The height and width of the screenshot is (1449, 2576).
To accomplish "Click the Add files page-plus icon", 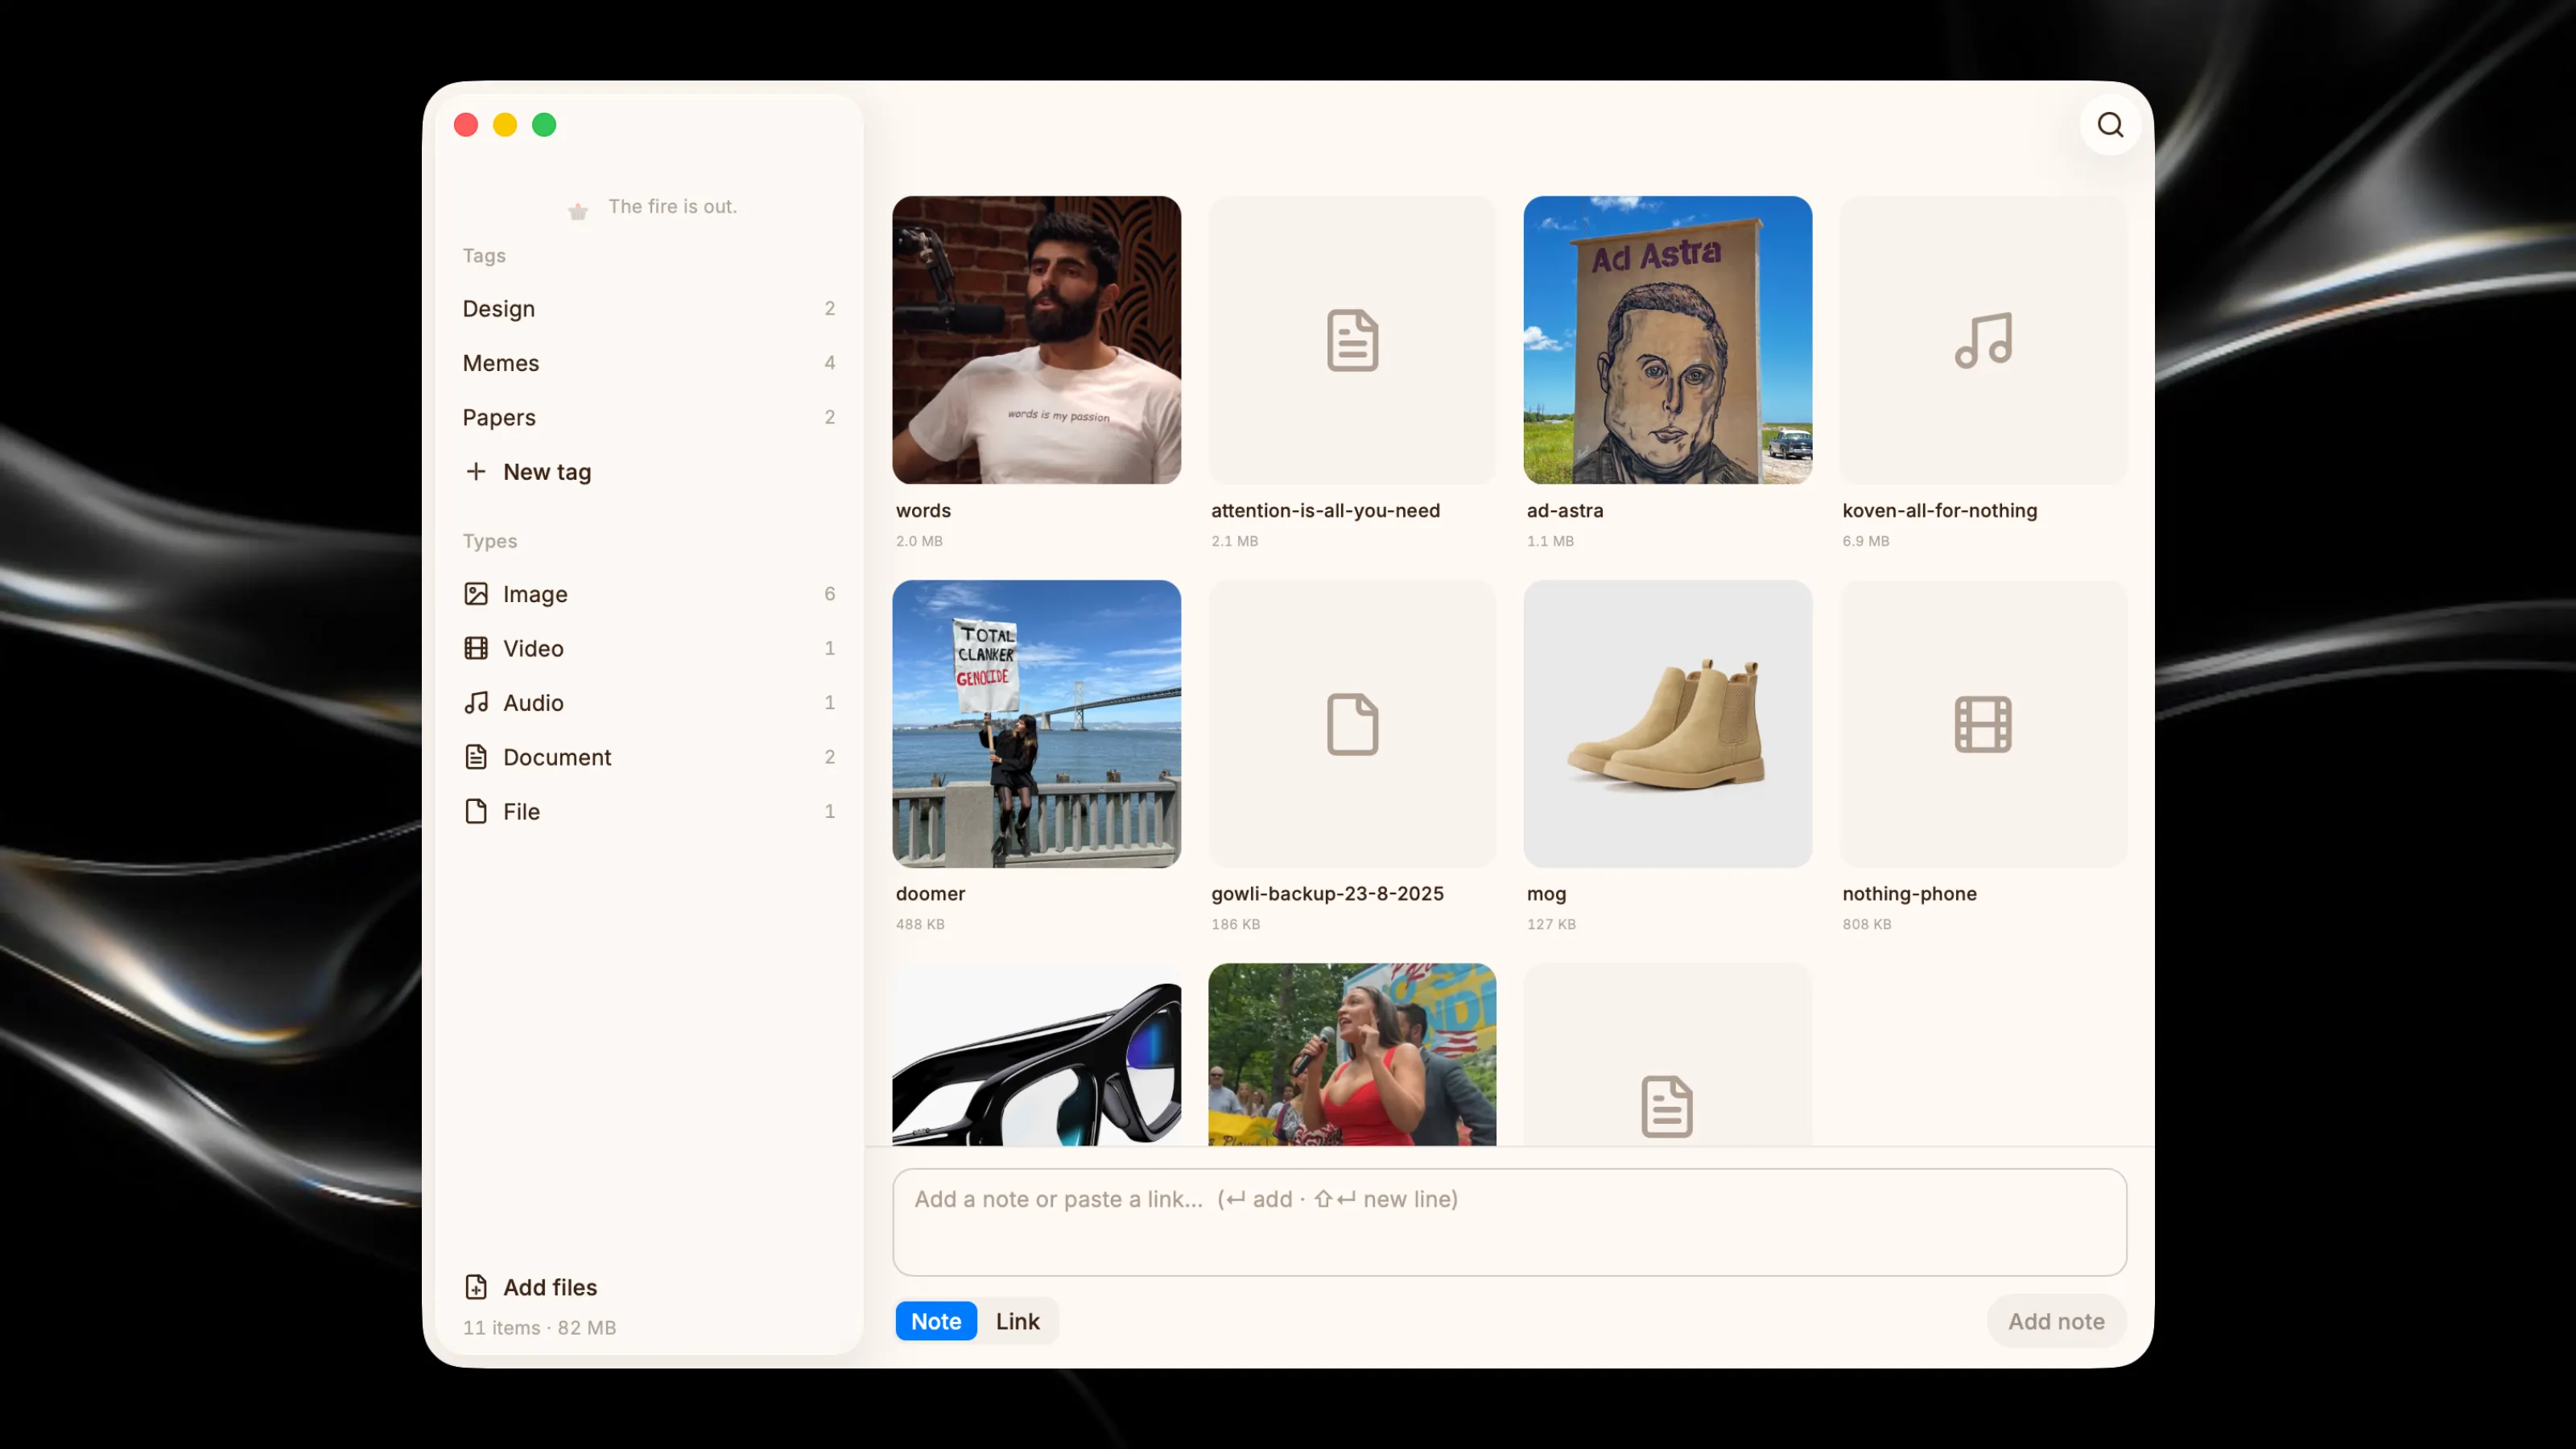I will [476, 1287].
